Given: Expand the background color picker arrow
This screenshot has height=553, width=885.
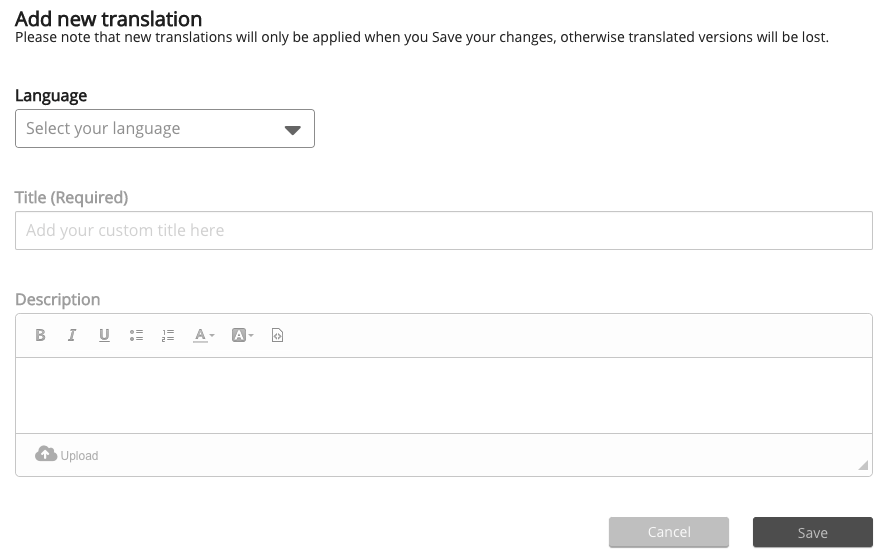Looking at the screenshot, I should click(x=251, y=336).
